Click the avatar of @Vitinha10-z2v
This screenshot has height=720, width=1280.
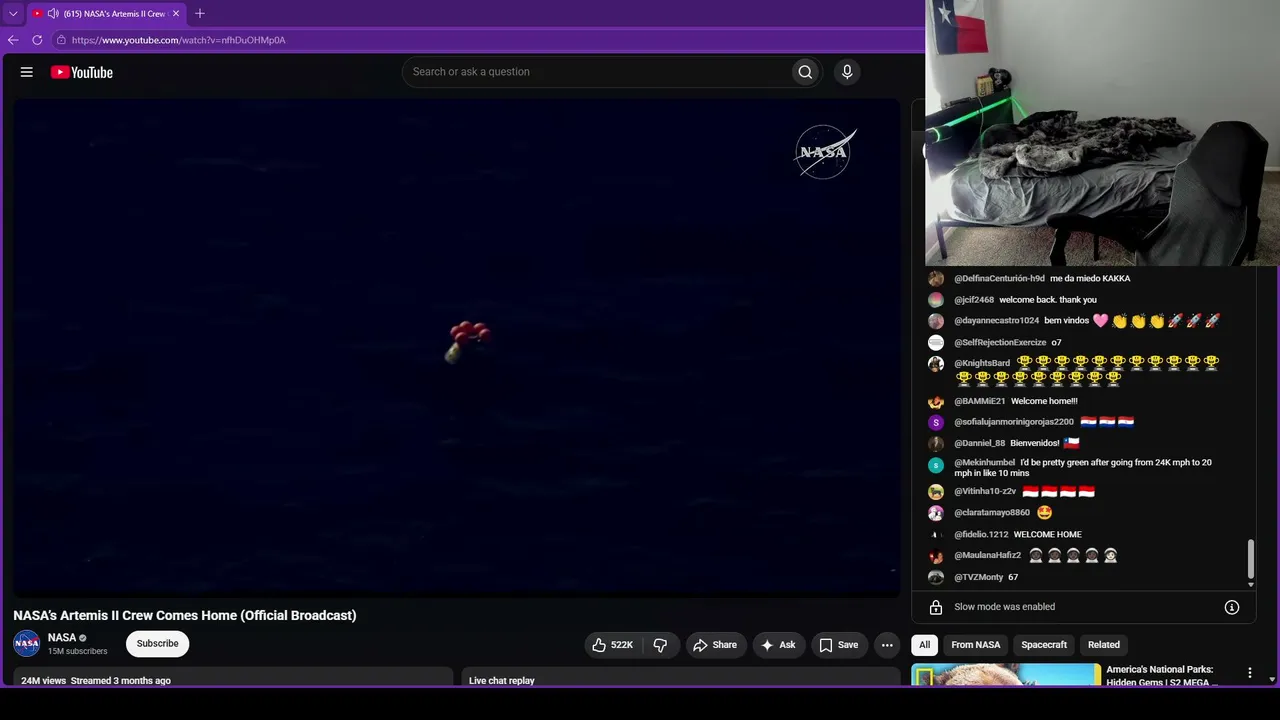[936, 492]
